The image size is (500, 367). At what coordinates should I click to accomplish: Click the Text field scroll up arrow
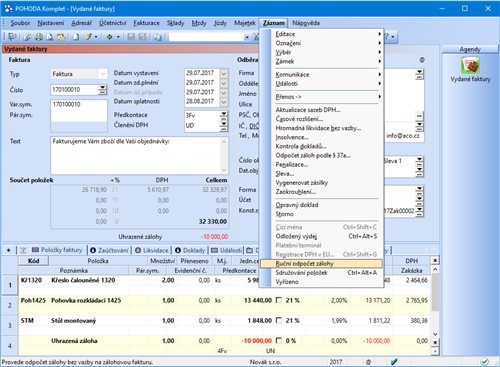coord(224,142)
